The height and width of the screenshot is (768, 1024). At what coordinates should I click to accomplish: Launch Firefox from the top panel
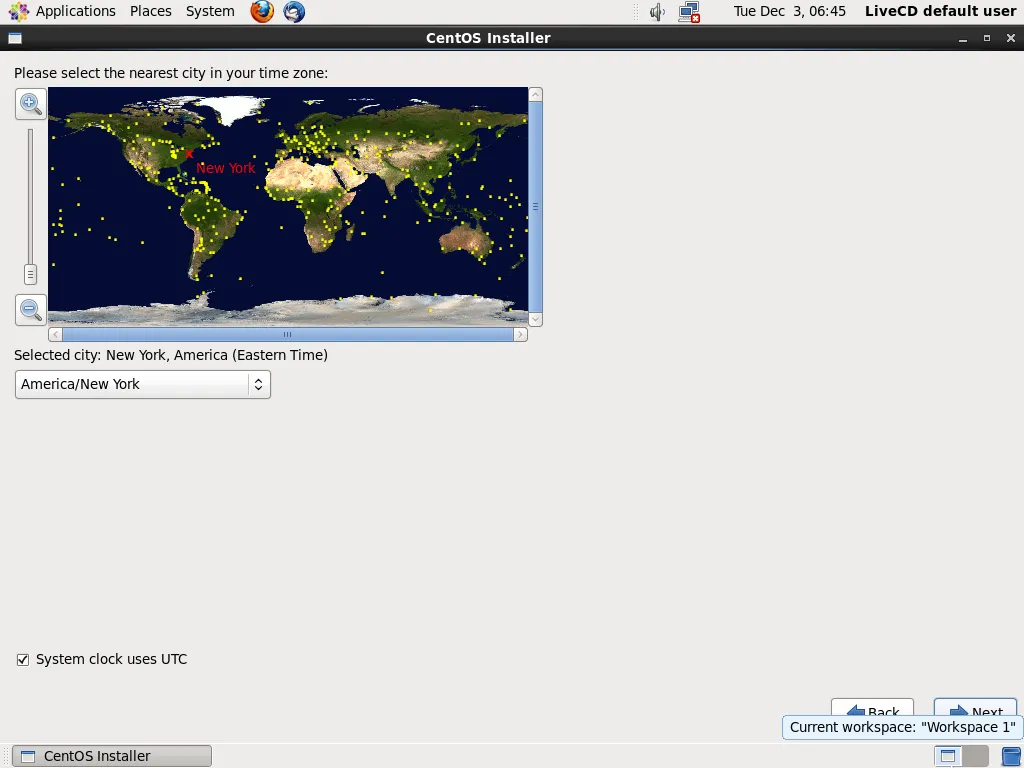[x=262, y=12]
